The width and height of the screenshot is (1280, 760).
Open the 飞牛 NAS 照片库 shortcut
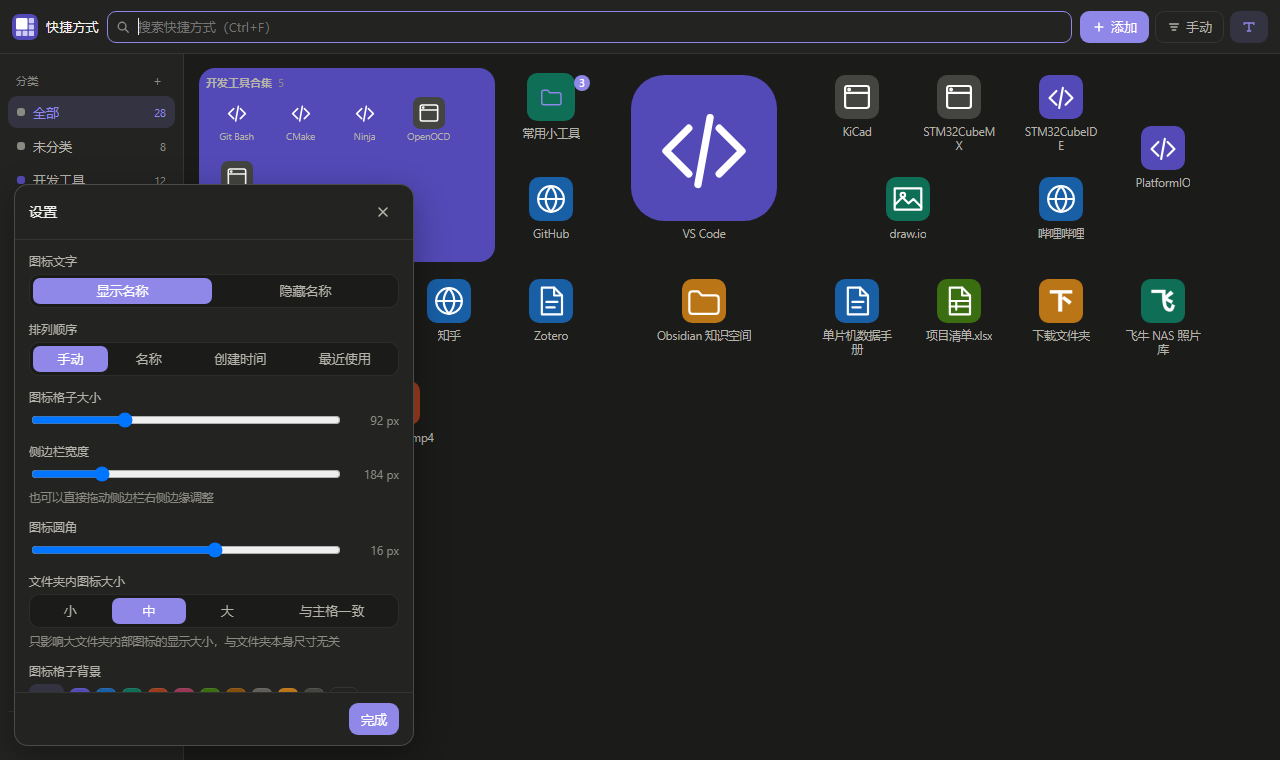(1163, 316)
